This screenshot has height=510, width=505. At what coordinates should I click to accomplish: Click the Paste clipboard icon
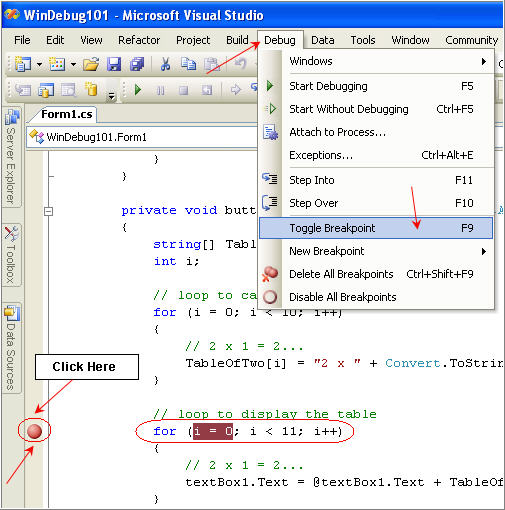(x=212, y=64)
